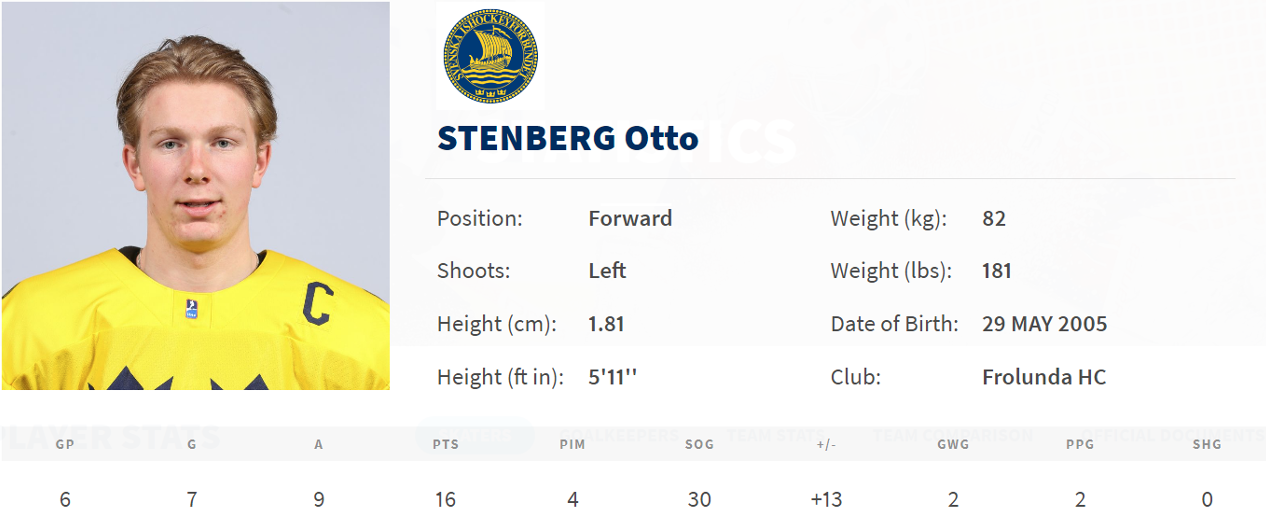Click the 29 MAY 2005 birth date

click(1044, 324)
